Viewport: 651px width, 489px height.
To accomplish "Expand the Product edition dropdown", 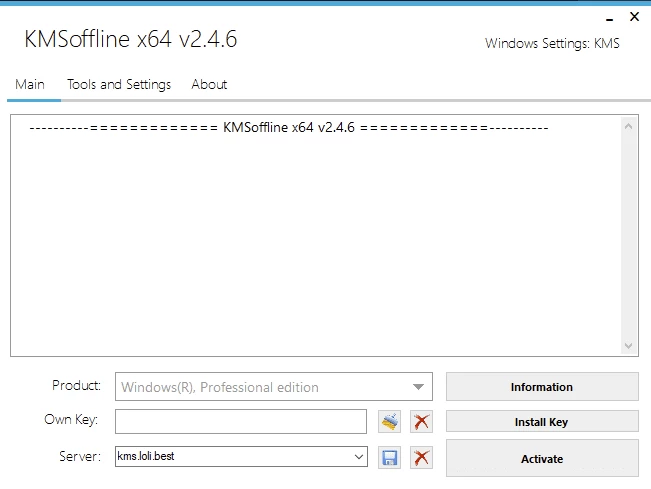I will point(418,387).
